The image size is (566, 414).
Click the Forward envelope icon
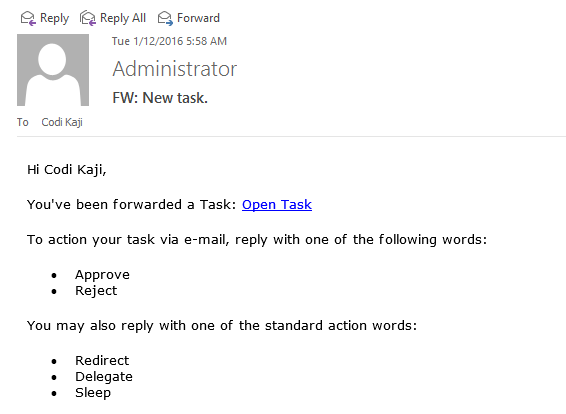tap(165, 18)
